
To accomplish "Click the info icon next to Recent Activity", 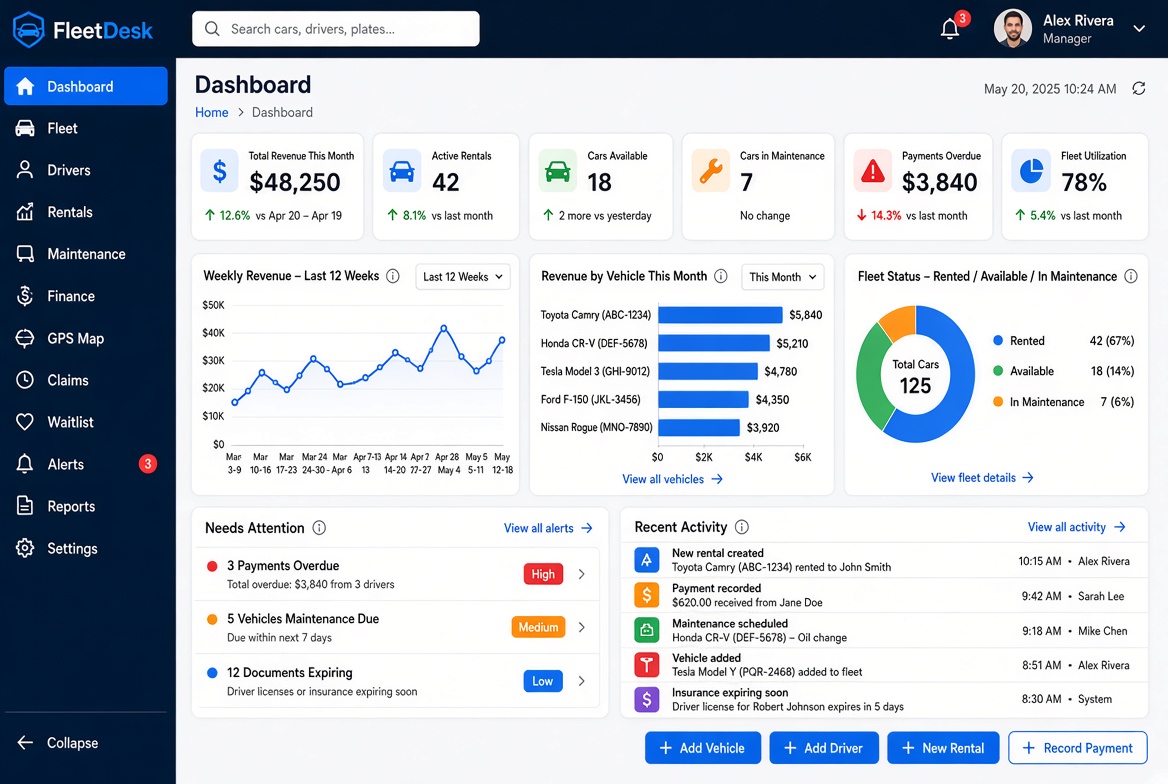I will [x=741, y=527].
